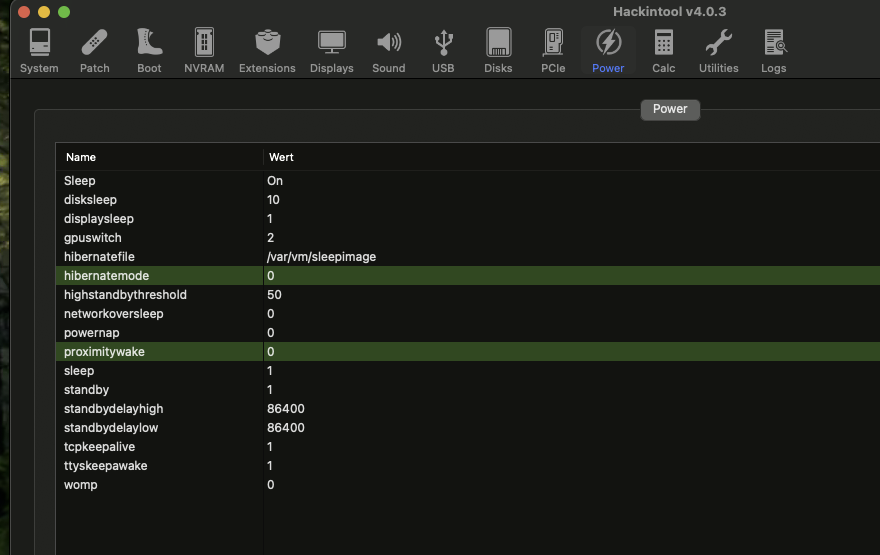Select the tcpkeepalive row
This screenshot has height=555, width=880.
[x=468, y=447]
